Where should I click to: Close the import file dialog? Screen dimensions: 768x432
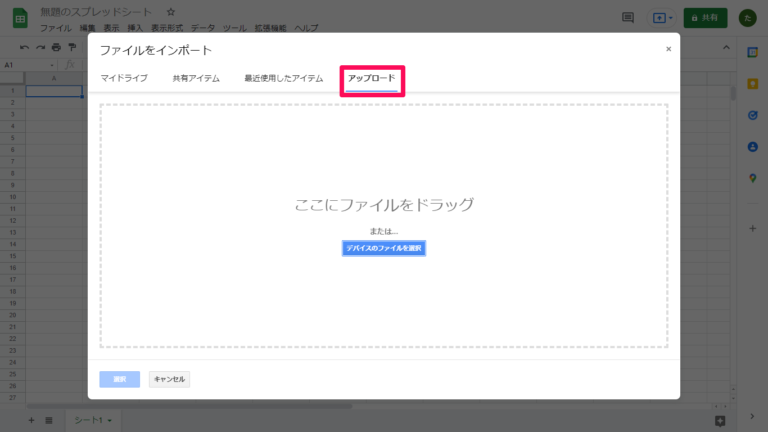[669, 49]
